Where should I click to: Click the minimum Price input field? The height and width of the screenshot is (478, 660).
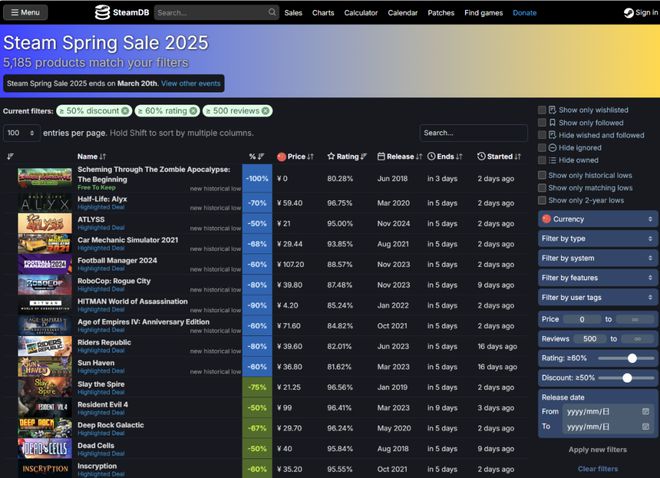click(x=582, y=319)
